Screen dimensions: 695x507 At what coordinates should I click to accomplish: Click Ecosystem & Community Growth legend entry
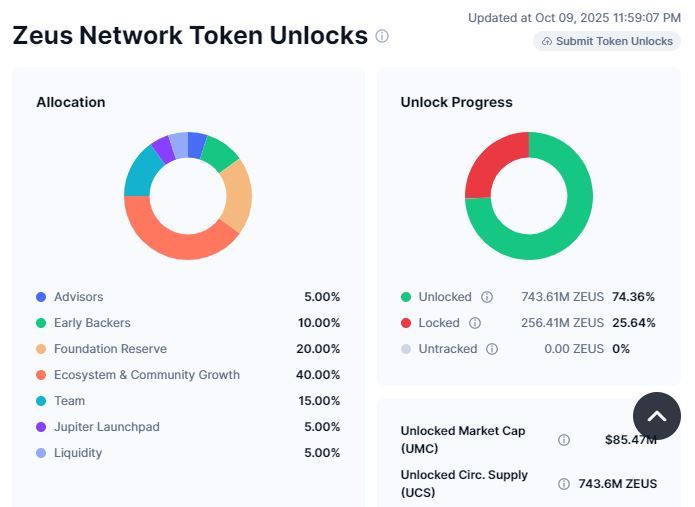(147, 375)
